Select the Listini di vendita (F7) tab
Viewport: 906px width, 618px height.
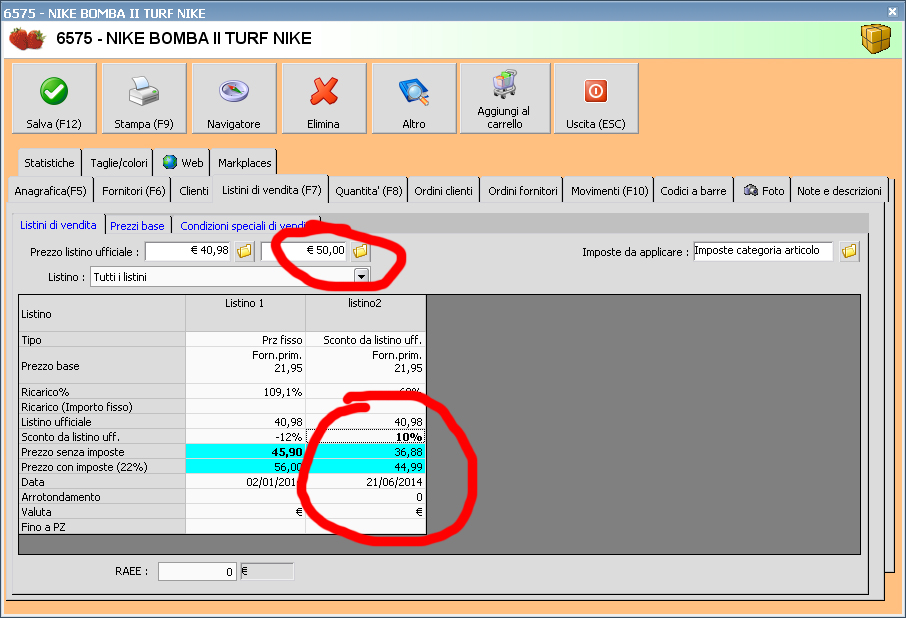[272, 189]
